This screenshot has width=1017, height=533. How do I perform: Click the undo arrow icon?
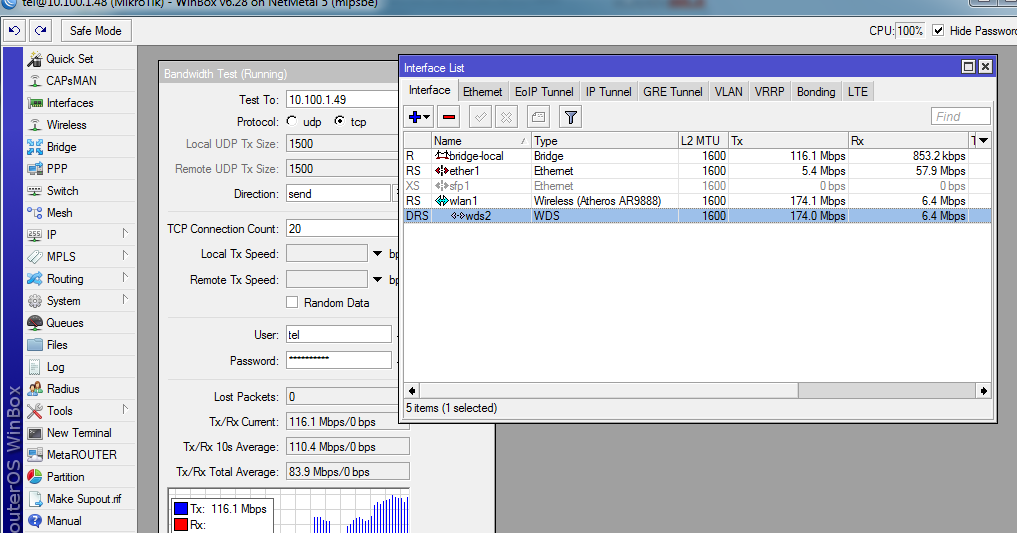tap(14, 31)
